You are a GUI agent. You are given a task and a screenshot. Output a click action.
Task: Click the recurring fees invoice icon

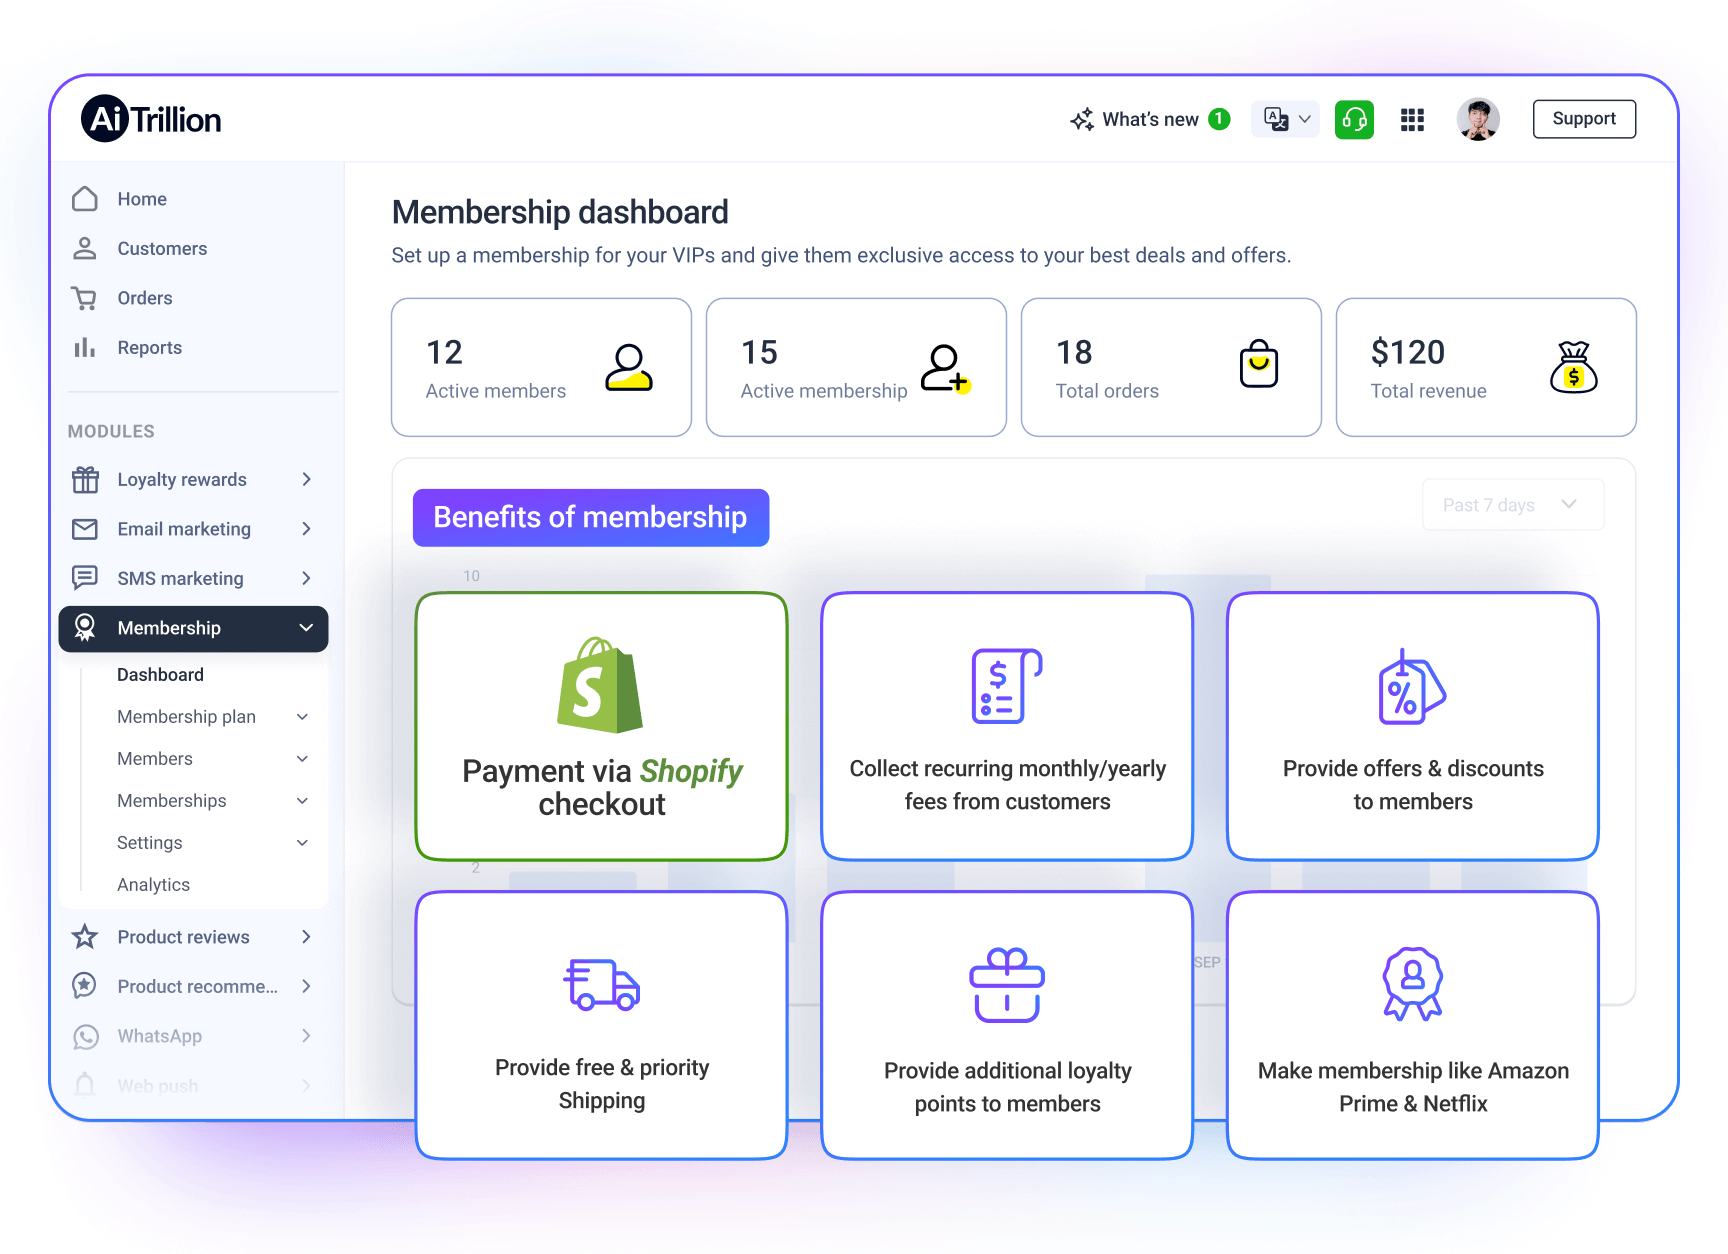tap(1007, 686)
